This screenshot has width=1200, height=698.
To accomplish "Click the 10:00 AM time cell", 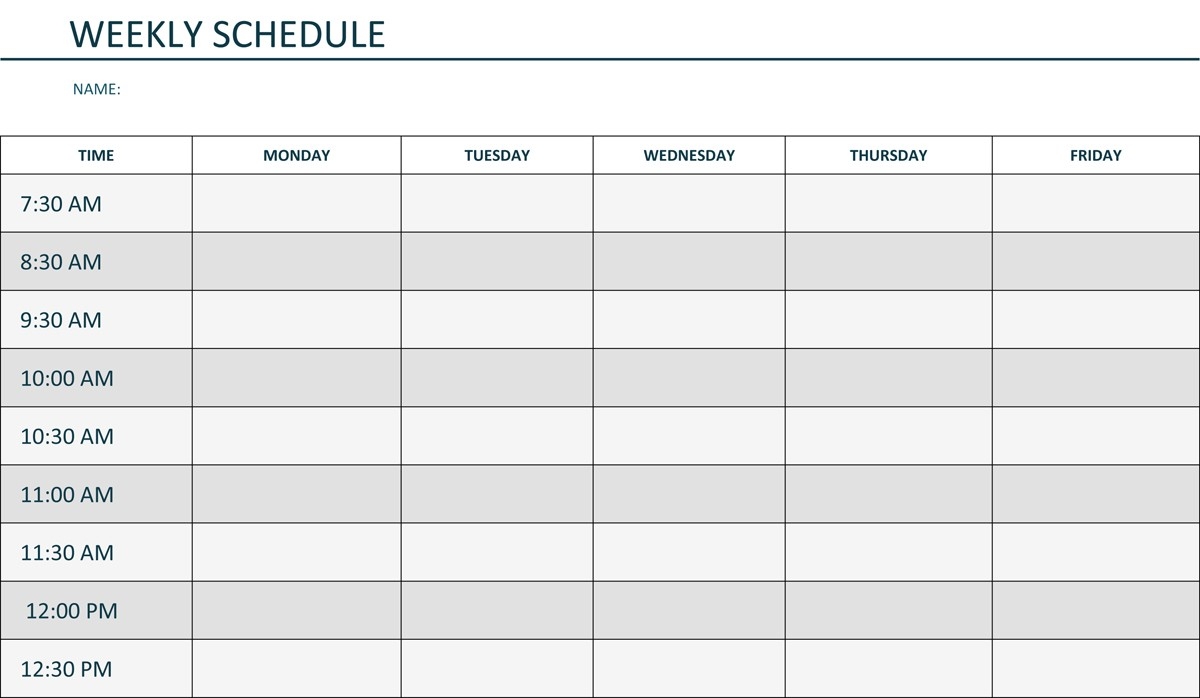I will (96, 378).
